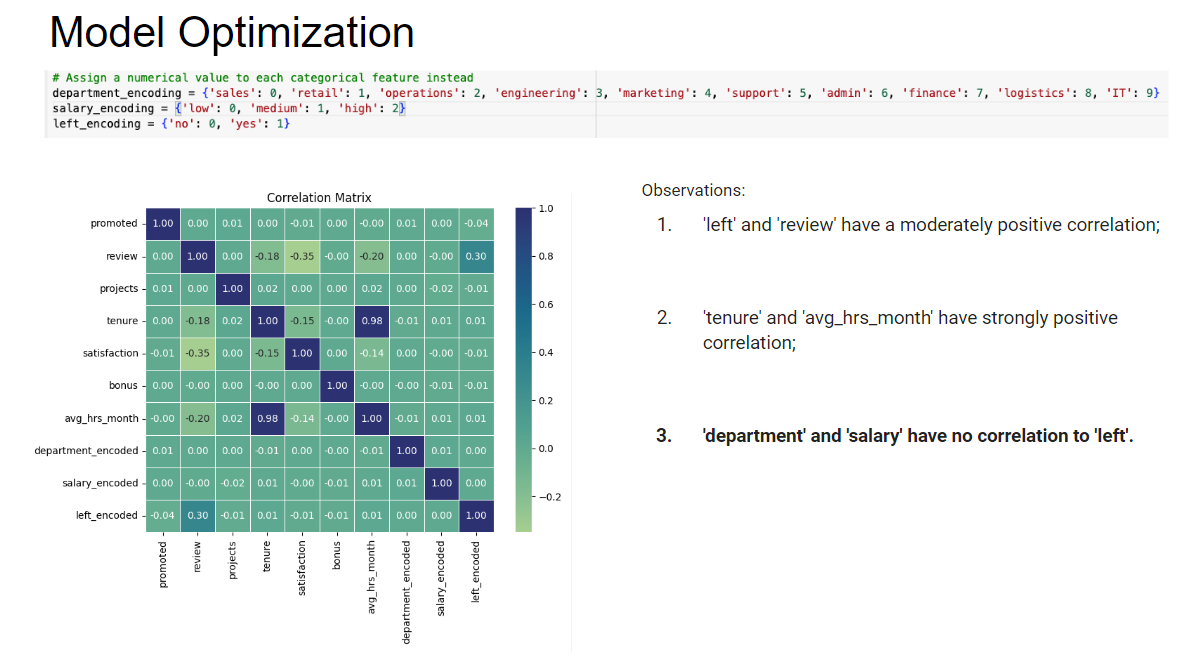The width and height of the screenshot is (1187, 667).
Task: Click the Model Optimization slide title
Action: click(x=232, y=33)
